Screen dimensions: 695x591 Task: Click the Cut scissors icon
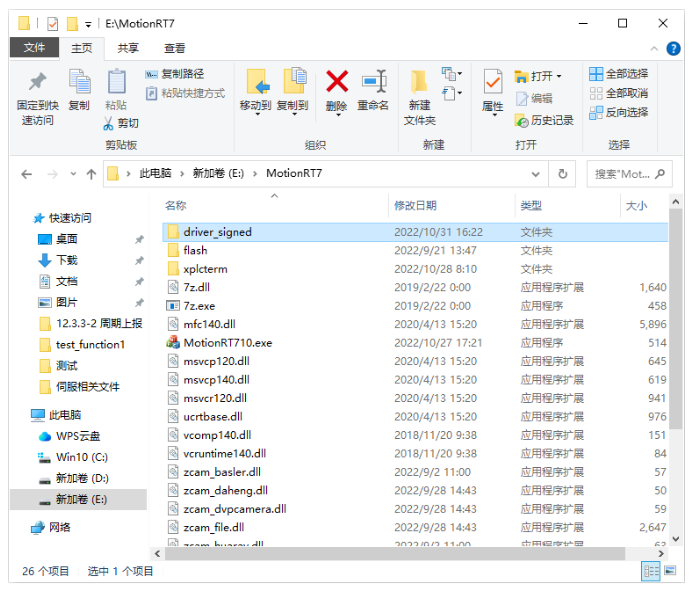[x=108, y=123]
